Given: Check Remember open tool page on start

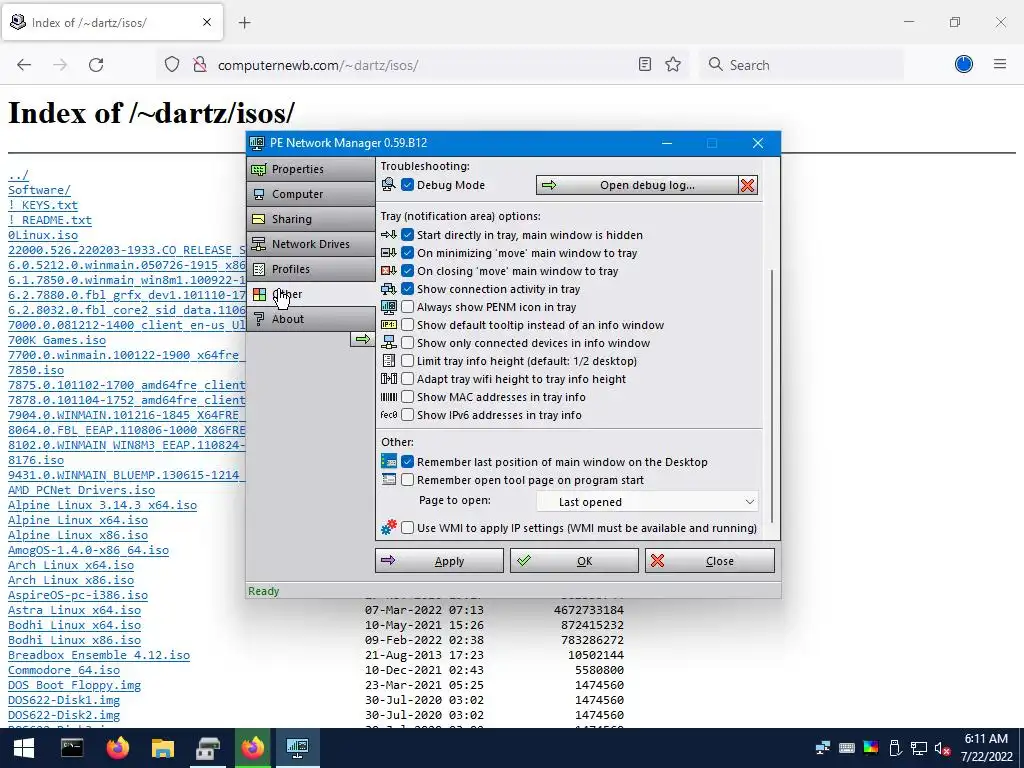Looking at the screenshot, I should coord(408,480).
